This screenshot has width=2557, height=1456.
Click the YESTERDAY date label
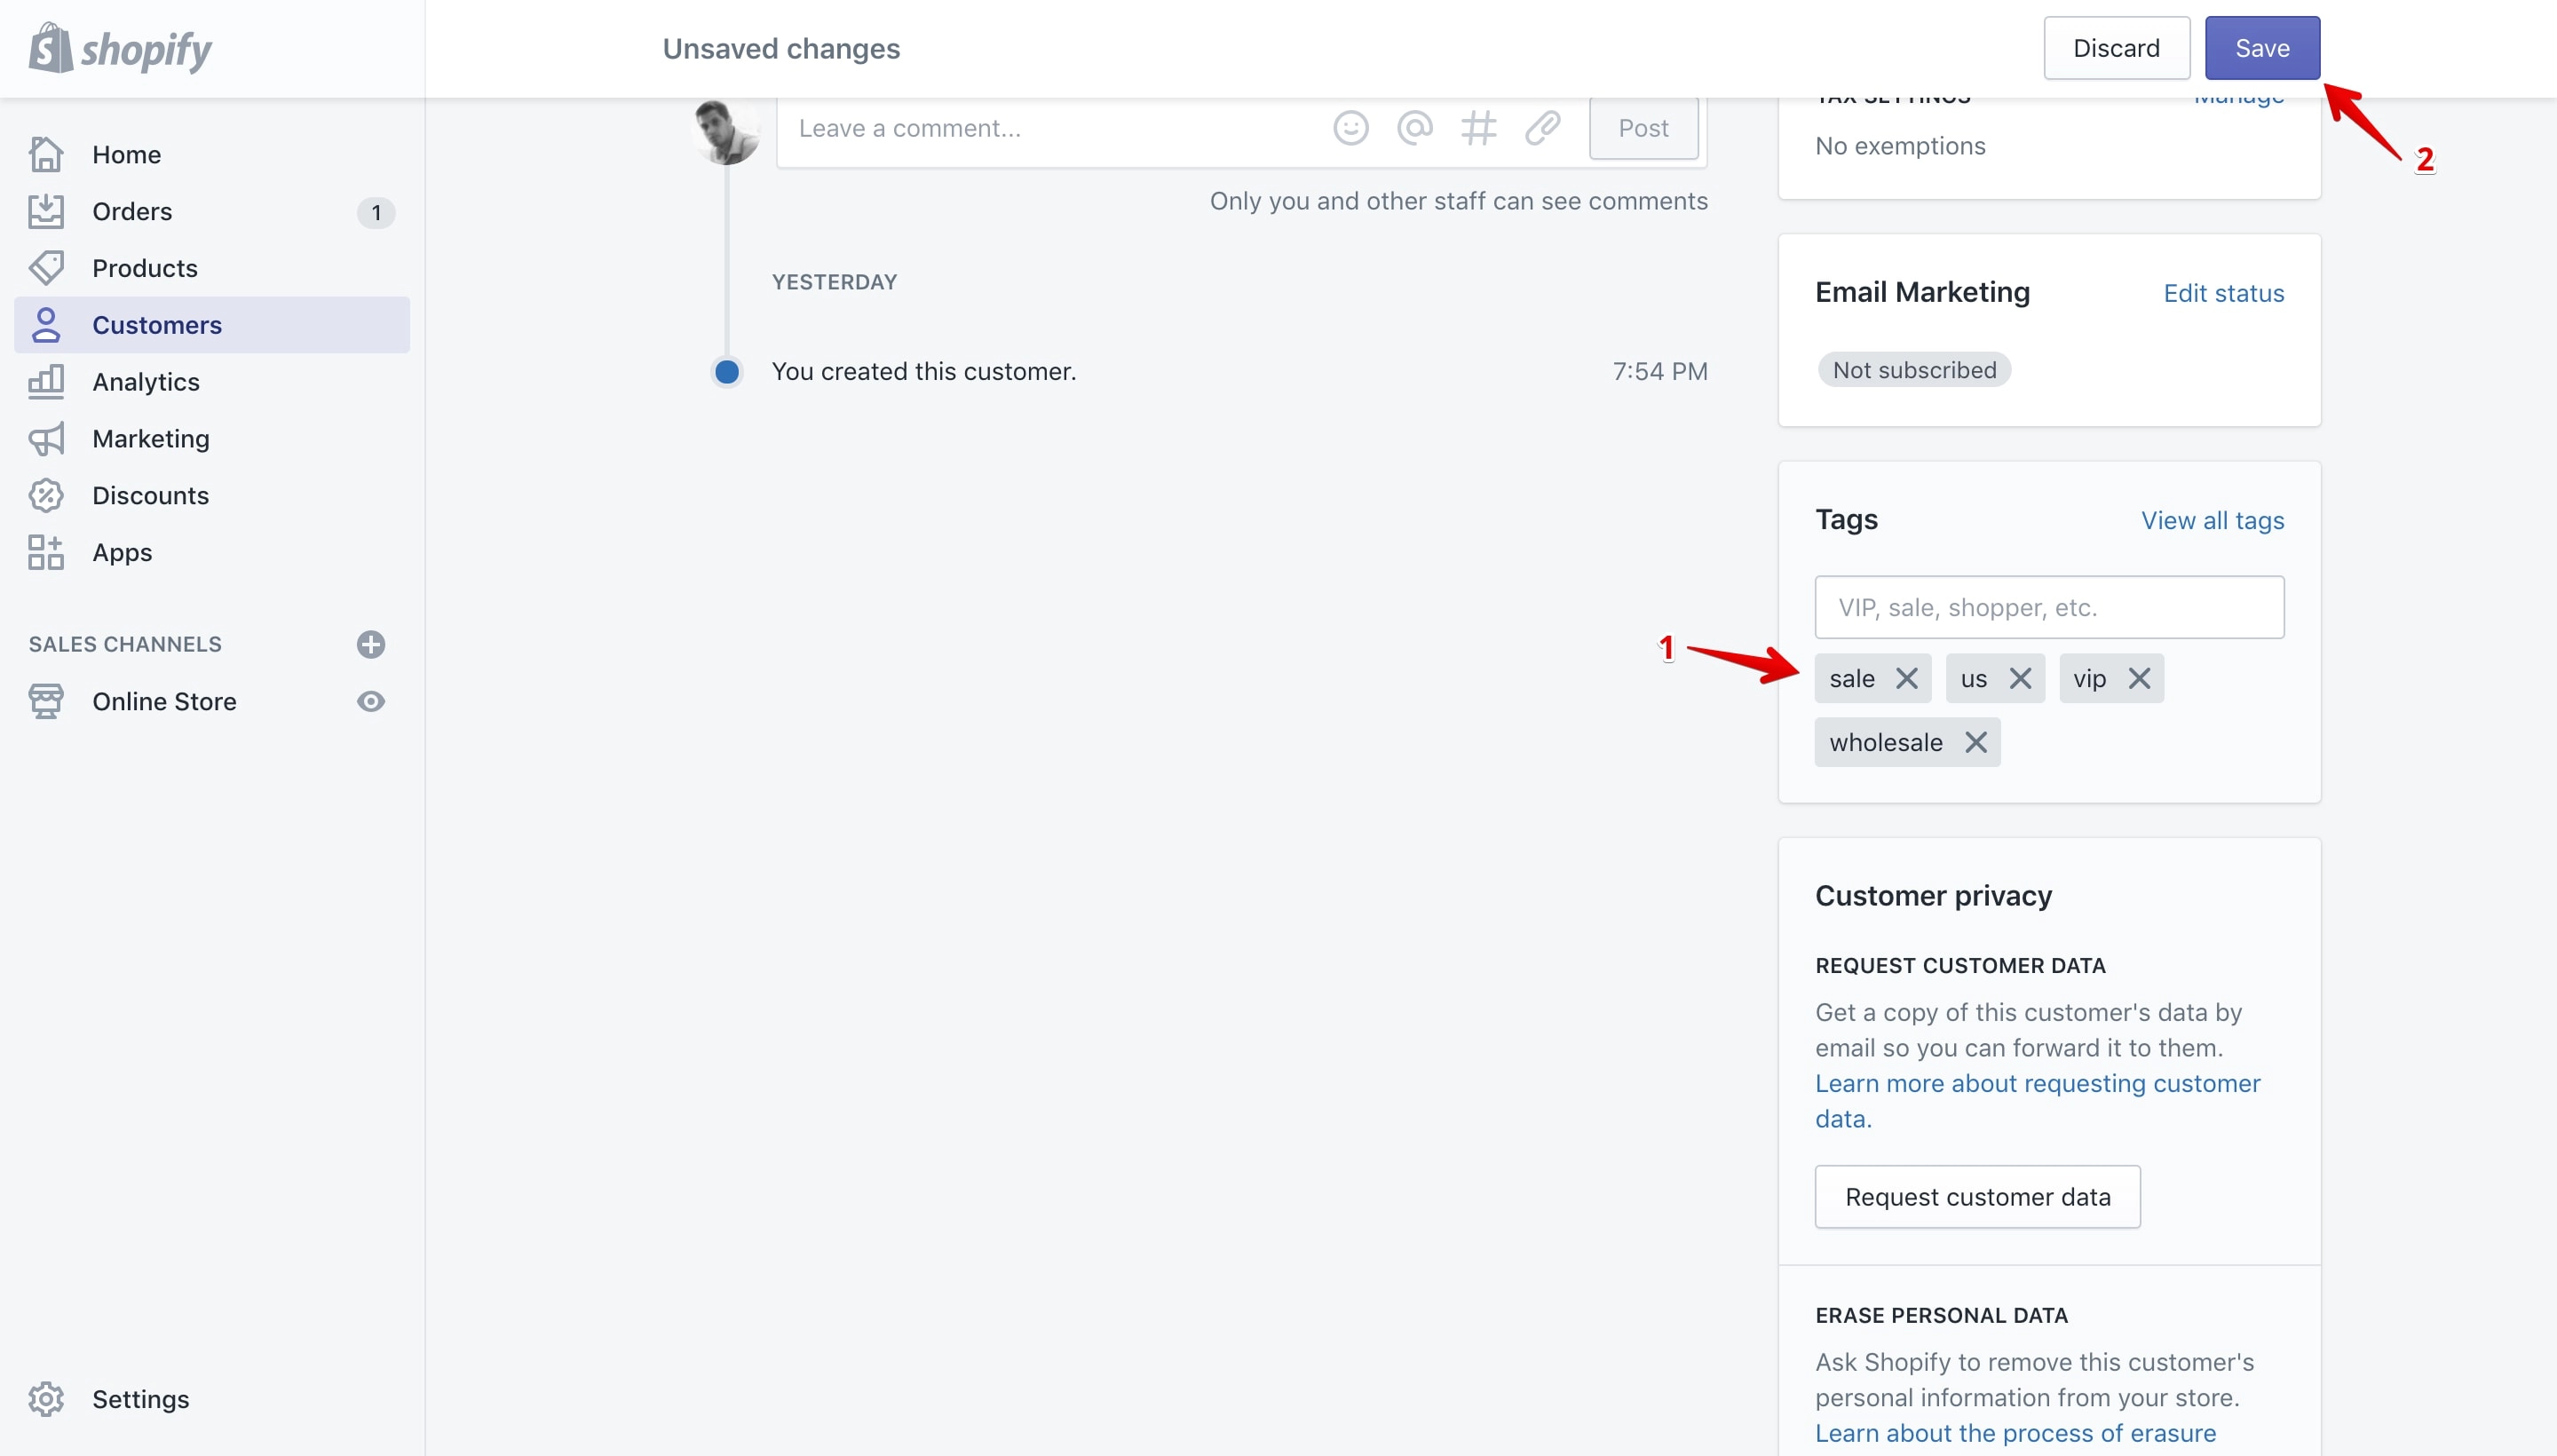click(x=834, y=282)
